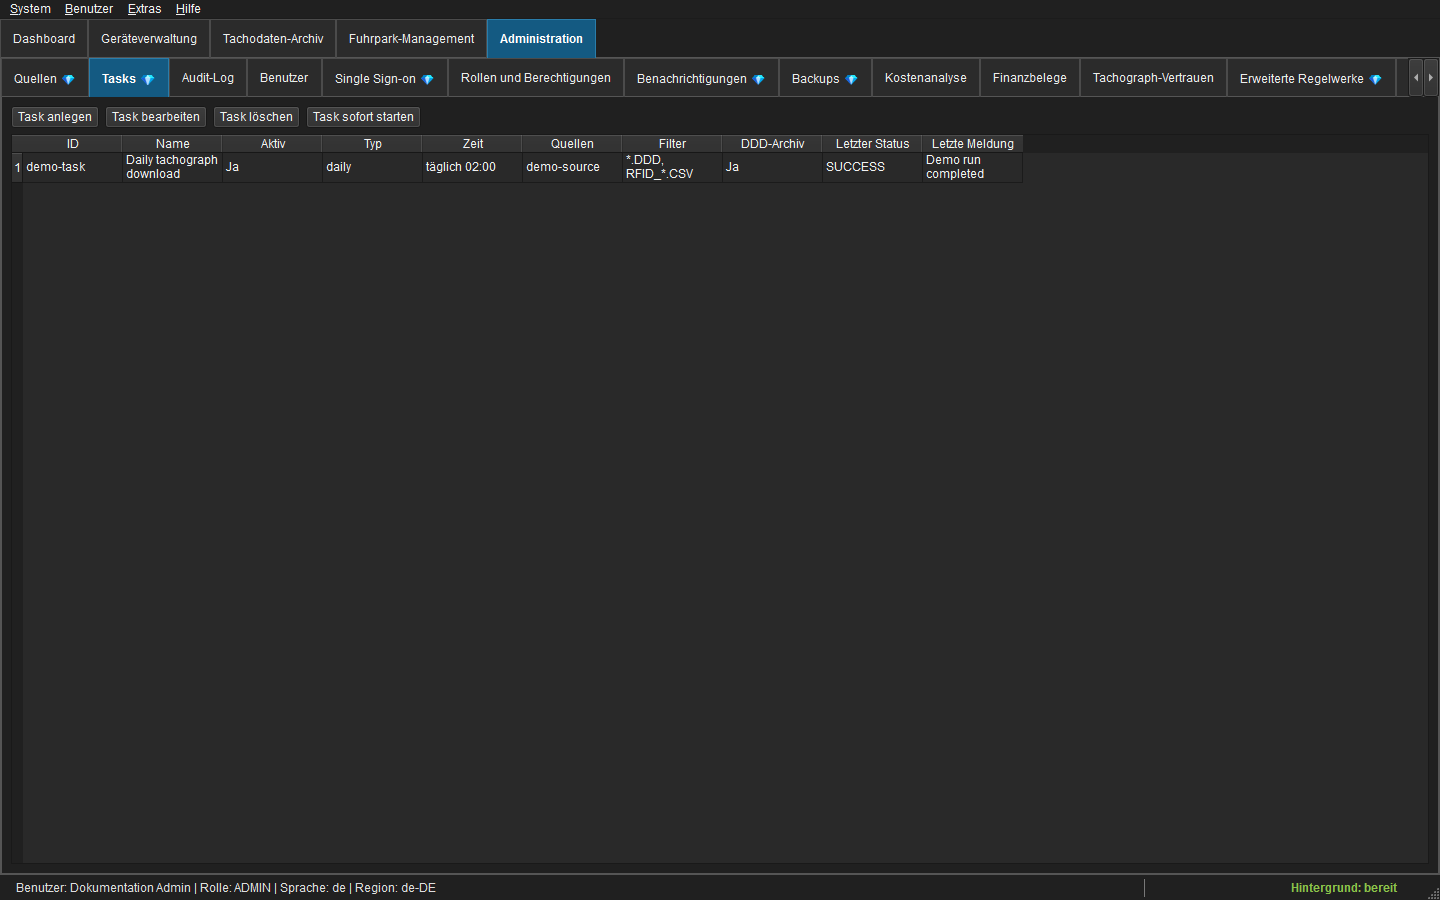Viewport: 1440px width, 900px height.
Task: Sort by the Zeit column header
Action: [472, 144]
